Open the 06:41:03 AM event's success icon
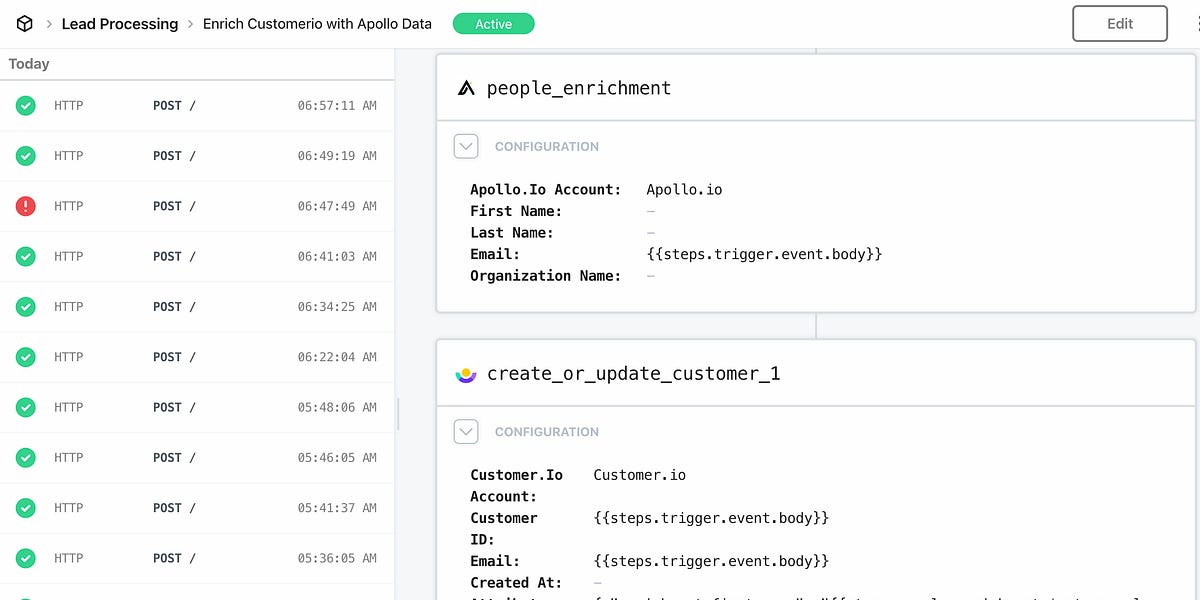The width and height of the screenshot is (1200, 600). [x=26, y=256]
